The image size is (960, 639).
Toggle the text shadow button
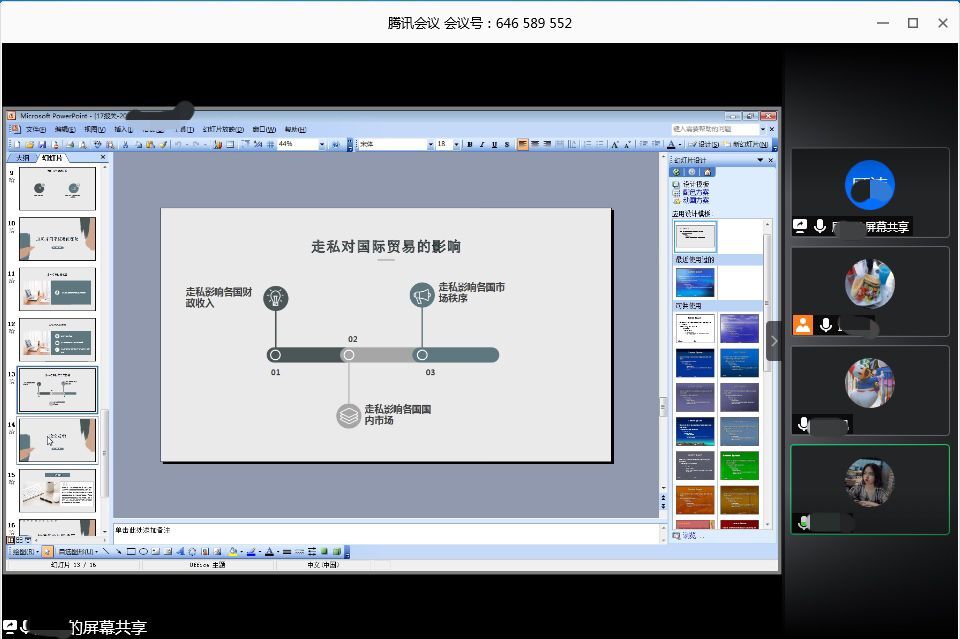click(x=506, y=144)
